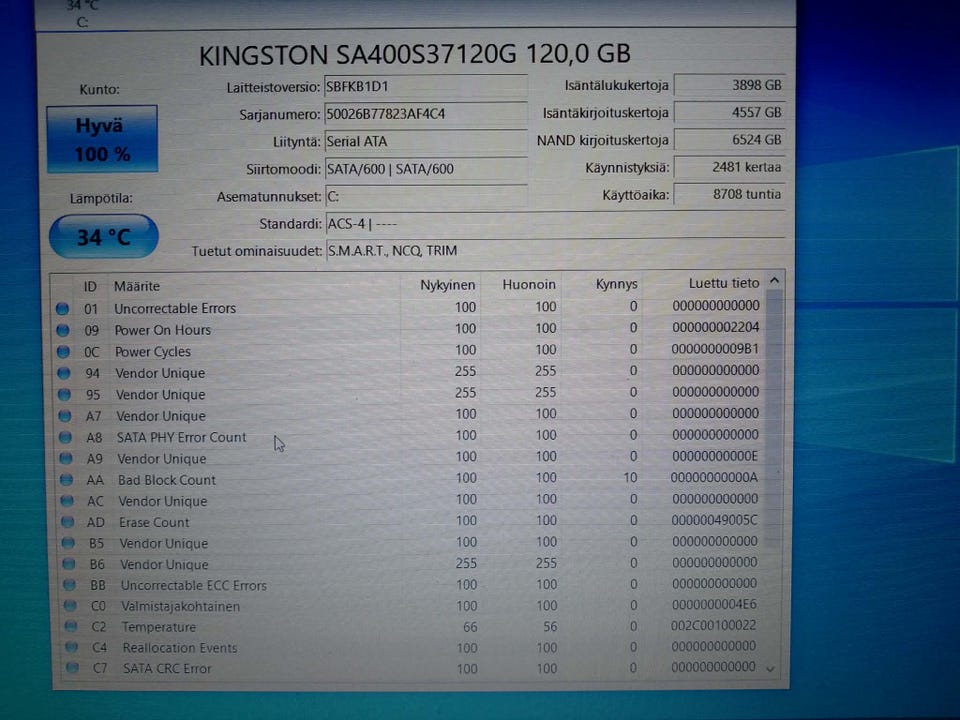This screenshot has width=960, height=720.
Task: Click the Tuetut ominaisuudet field S.M.A.R.T., NCQ, TRIM
Action: coord(555,251)
